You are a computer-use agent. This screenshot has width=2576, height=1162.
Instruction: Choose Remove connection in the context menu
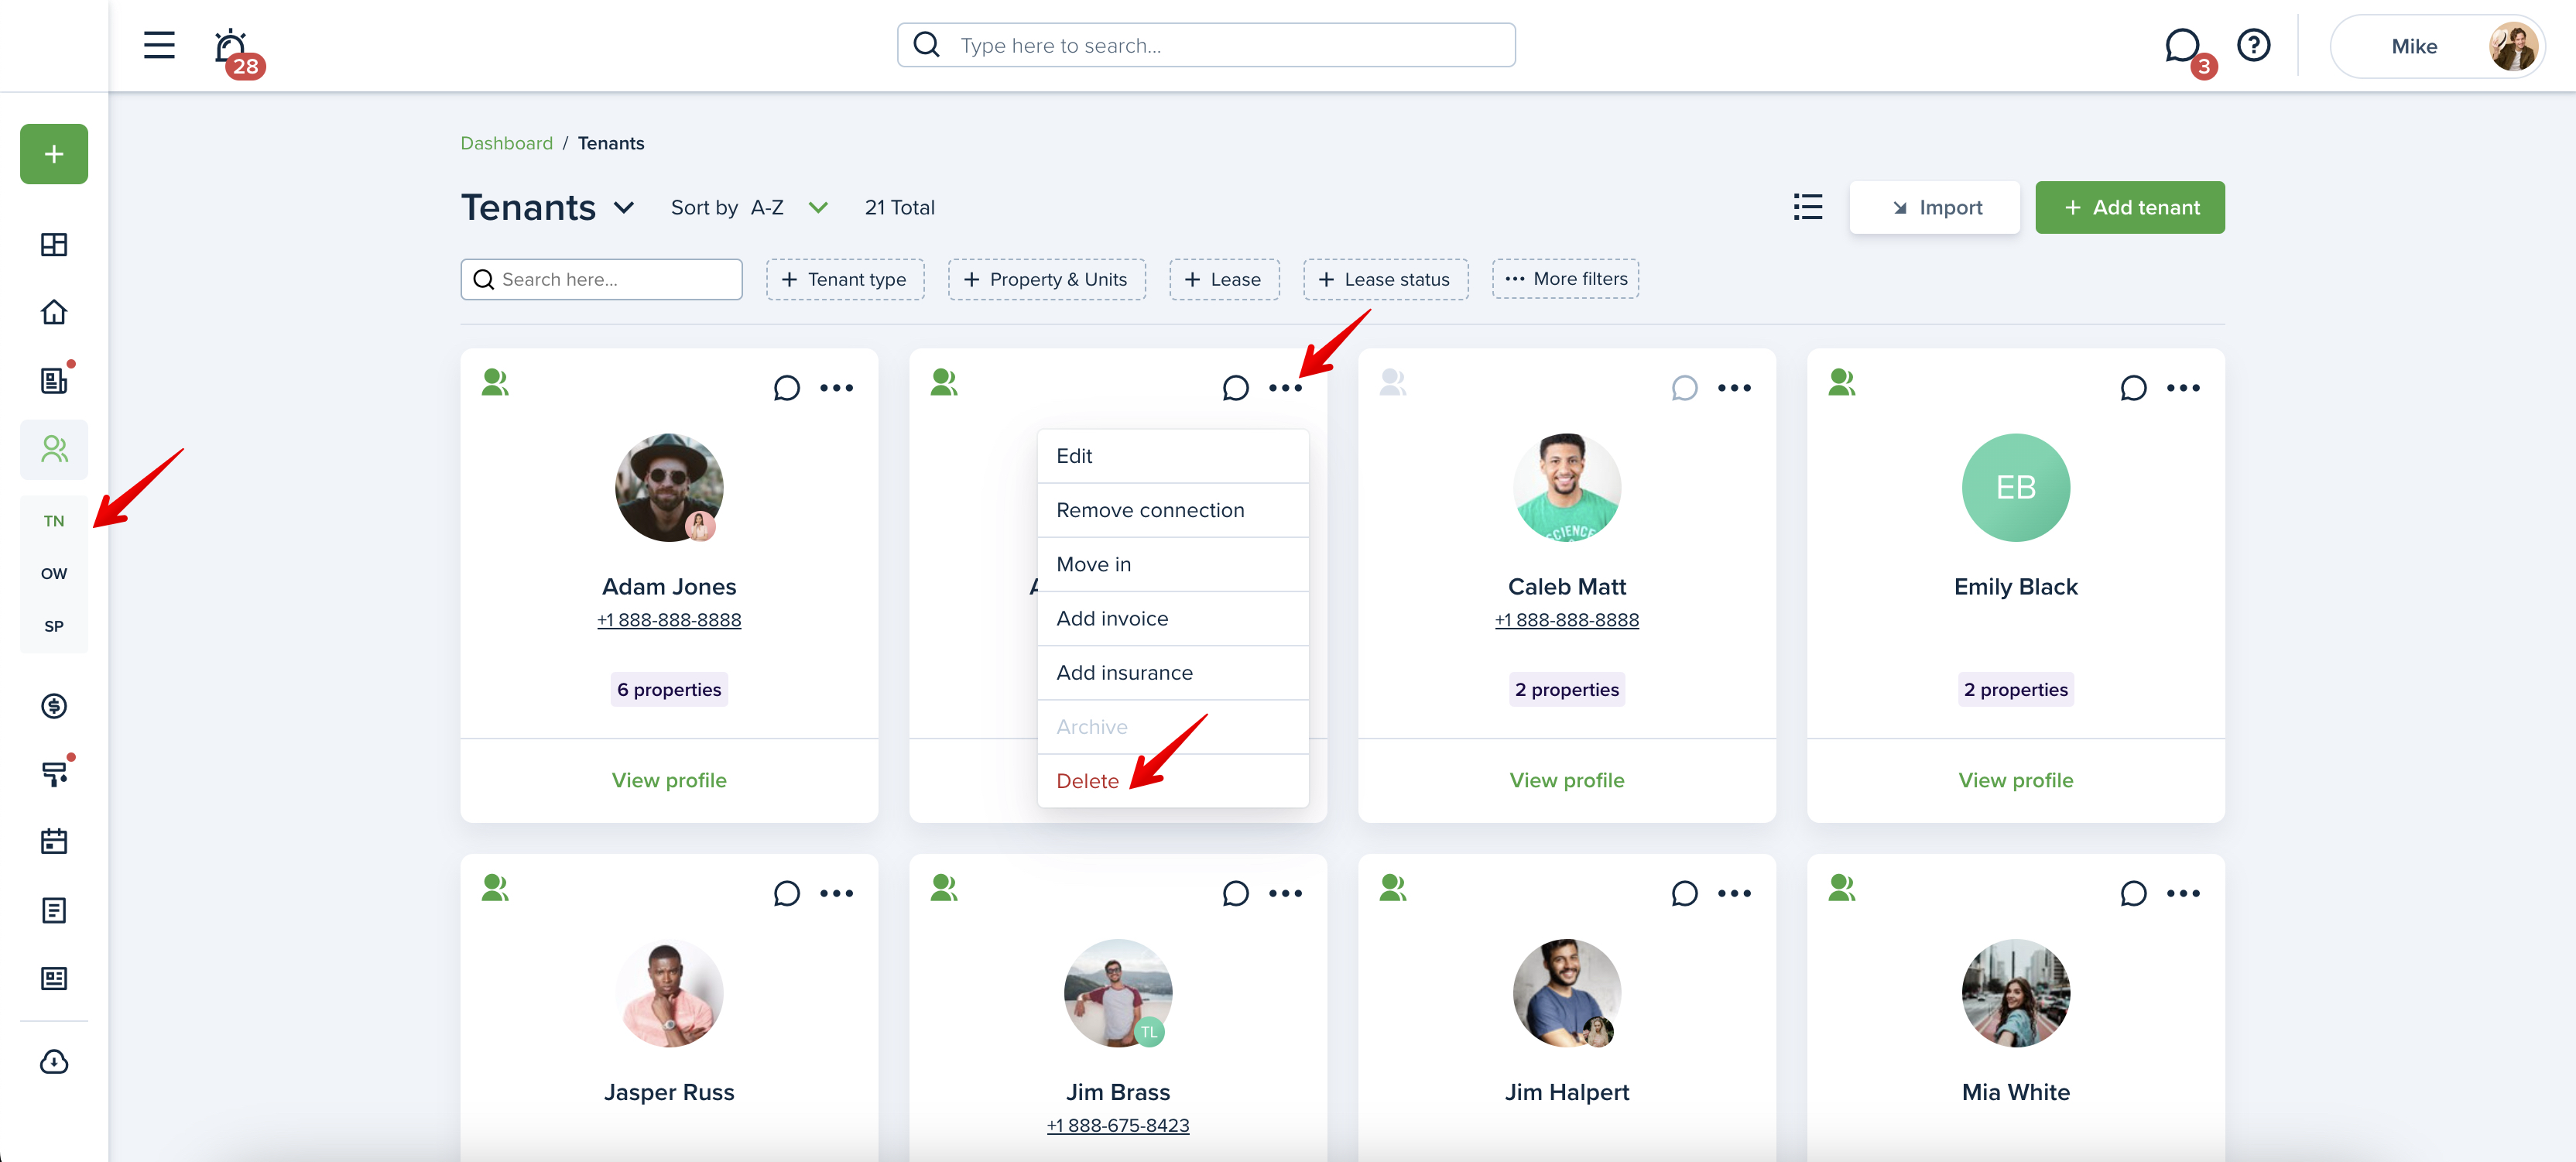tap(1172, 510)
